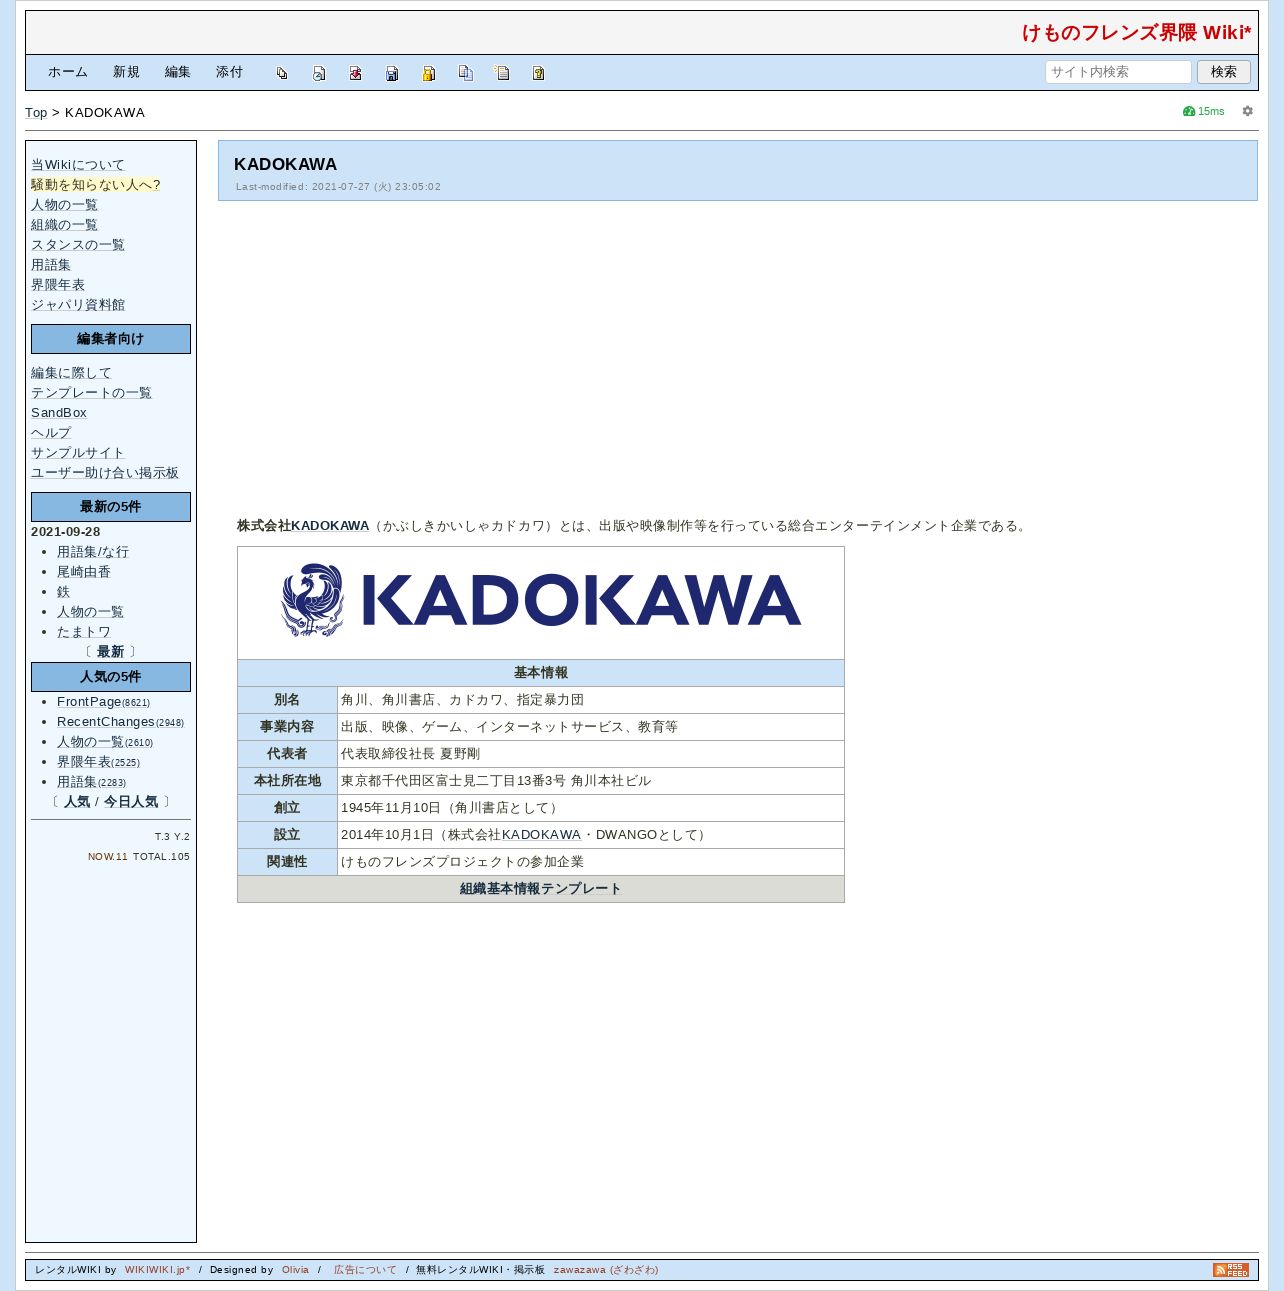Click the floppy disk backup icon

point(392,73)
